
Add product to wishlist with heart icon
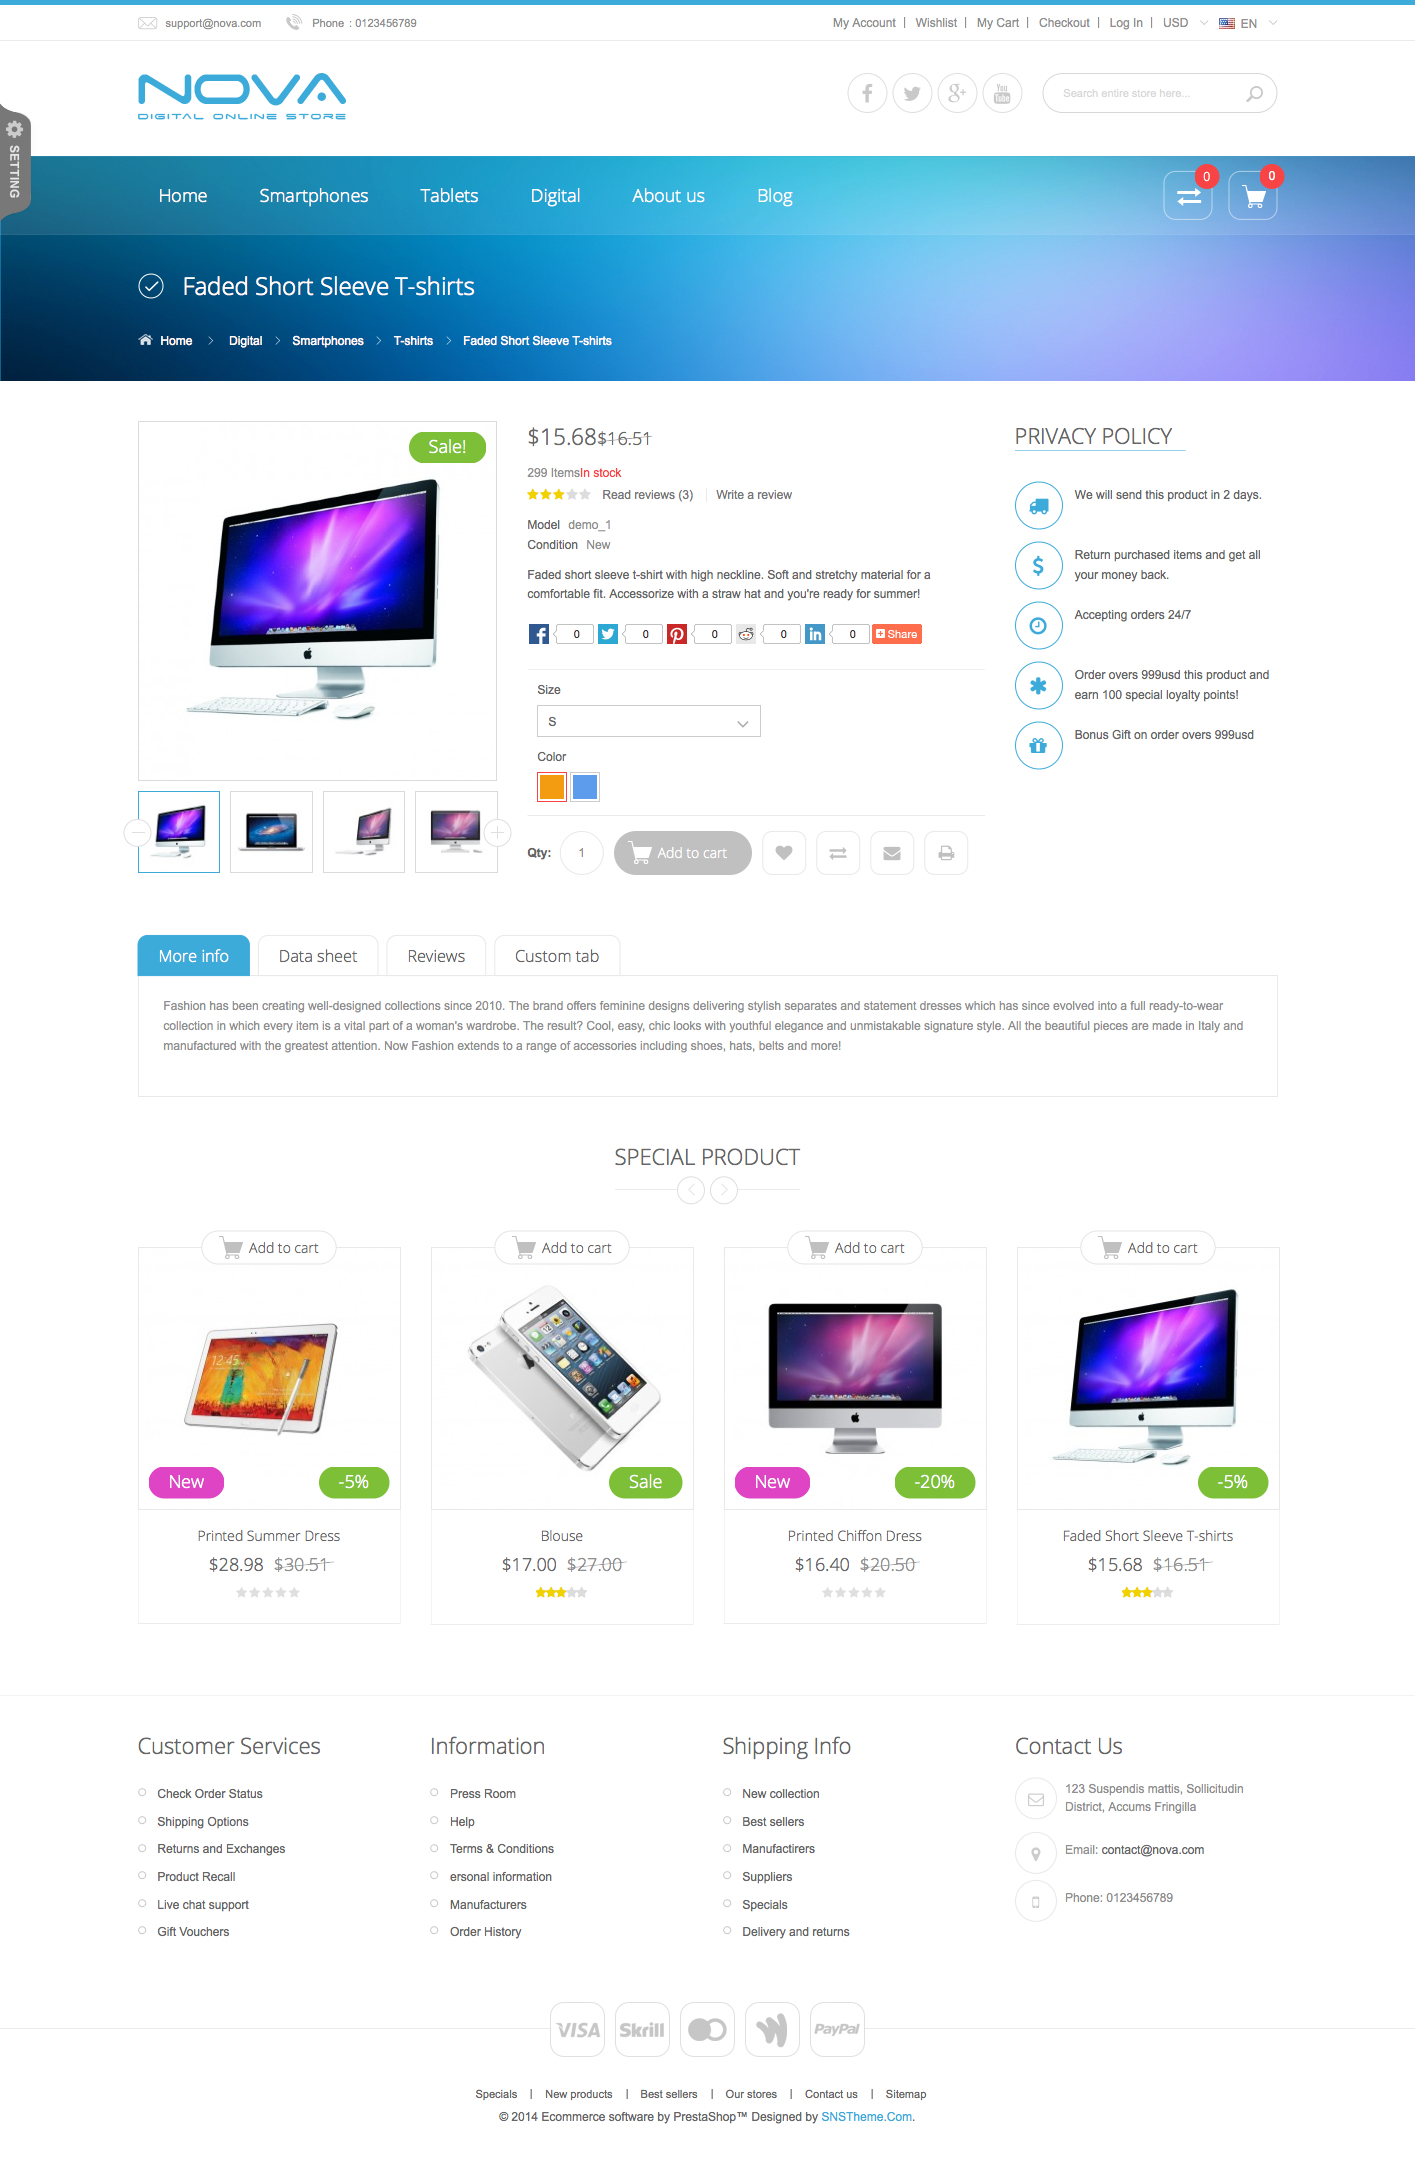[x=784, y=853]
